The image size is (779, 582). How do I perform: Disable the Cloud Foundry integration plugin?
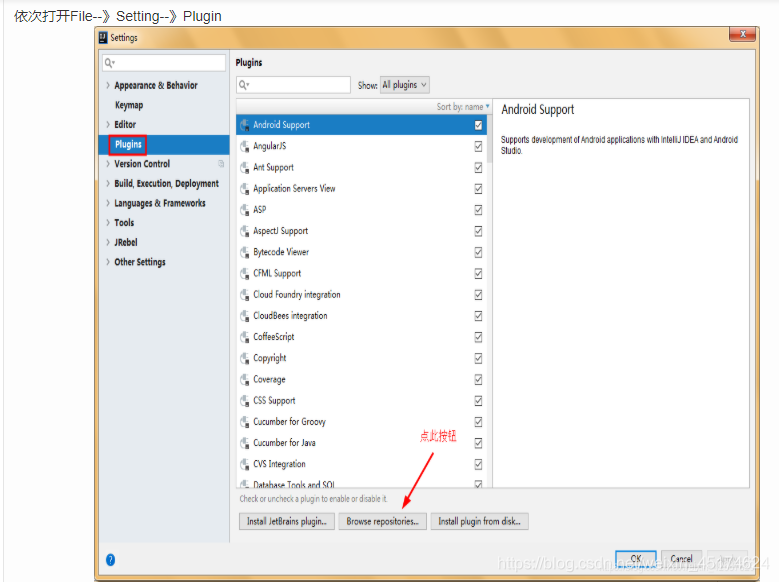coord(478,295)
